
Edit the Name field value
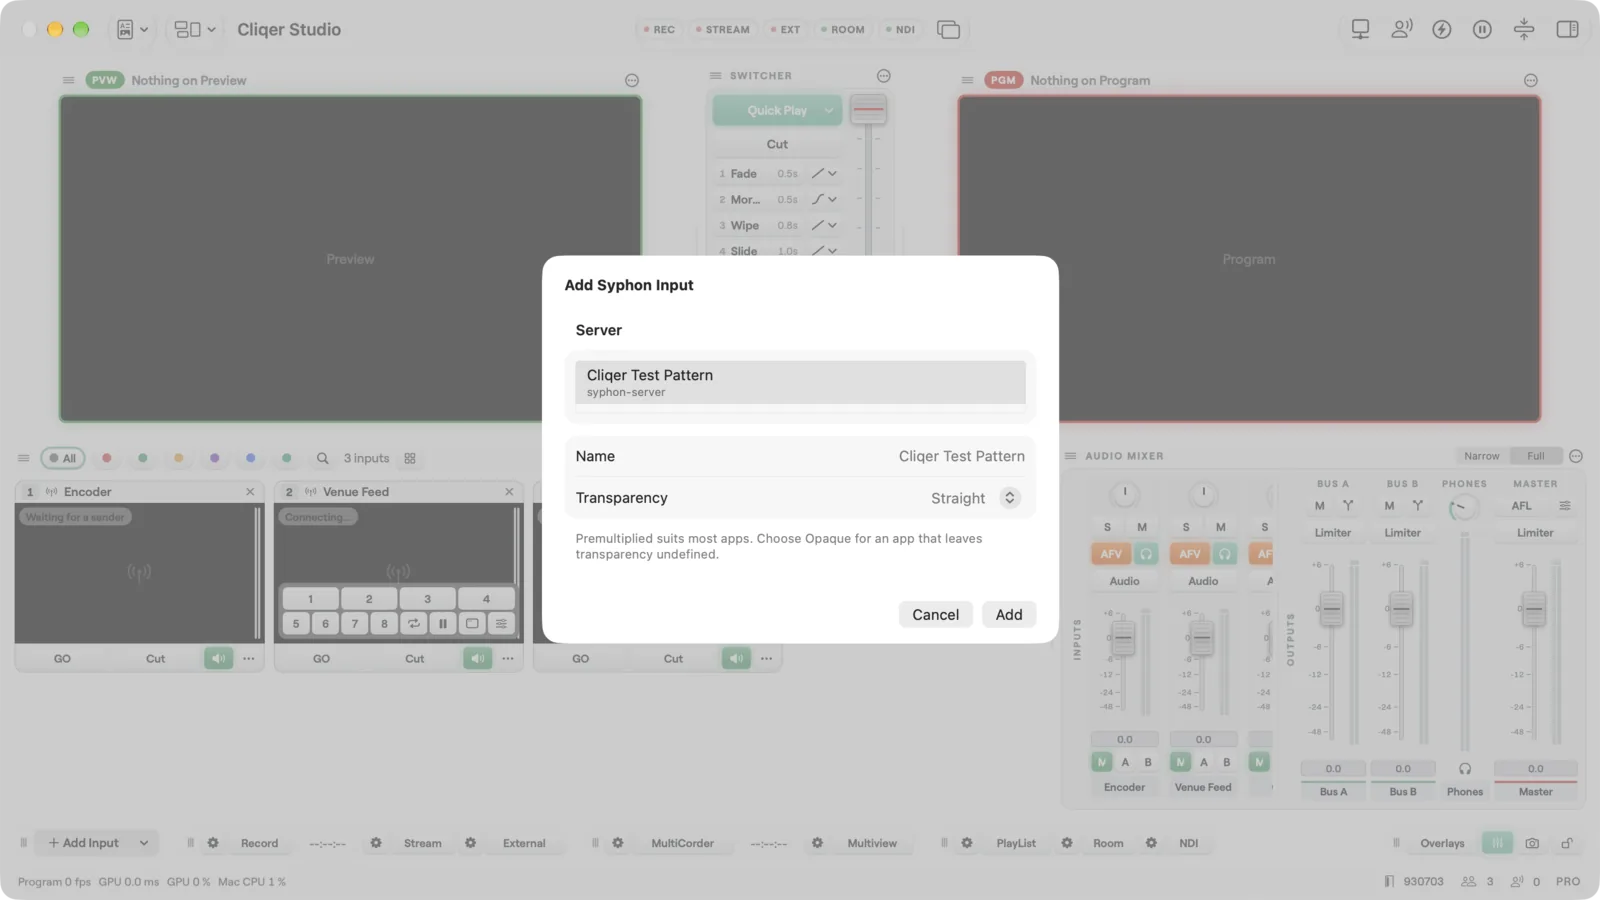[961, 456]
